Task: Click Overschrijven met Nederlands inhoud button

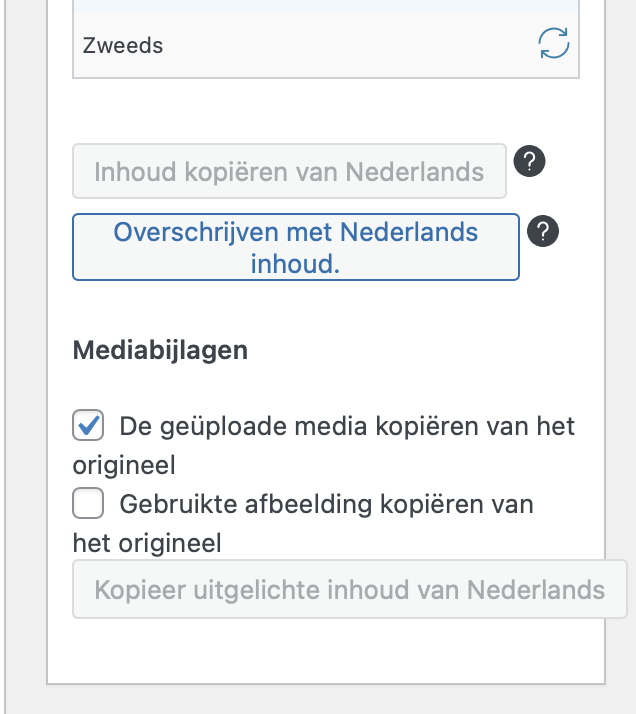Action: tap(296, 247)
